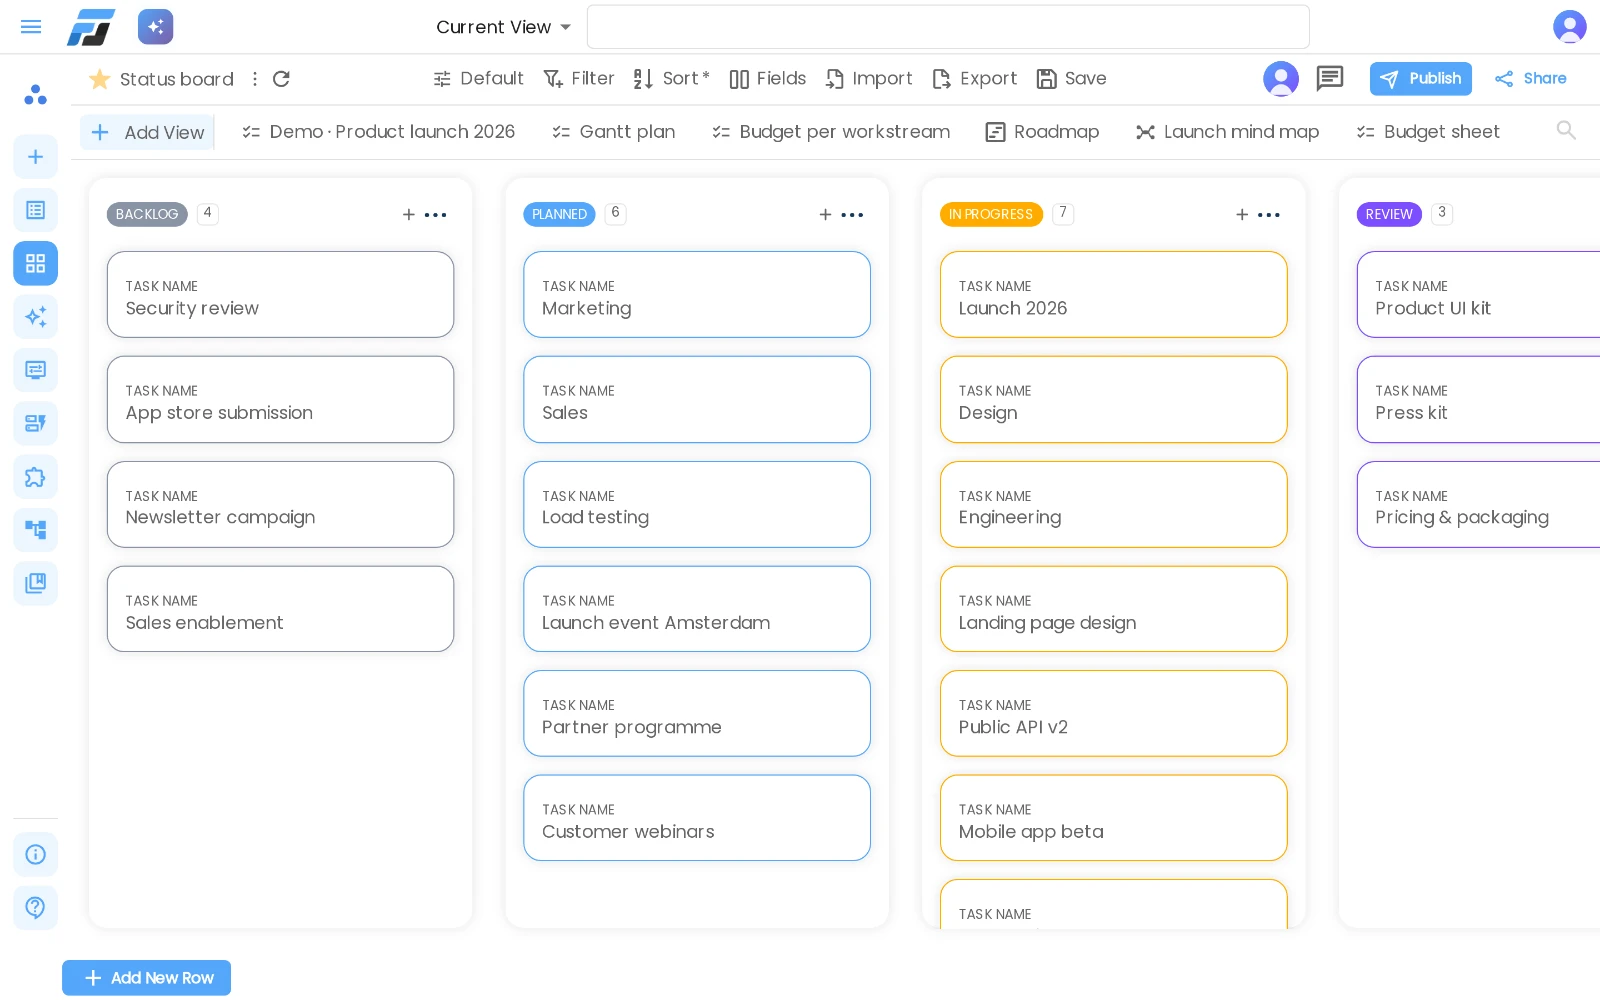Click the Share button
This screenshot has height=1000, width=1600.
tap(1531, 78)
